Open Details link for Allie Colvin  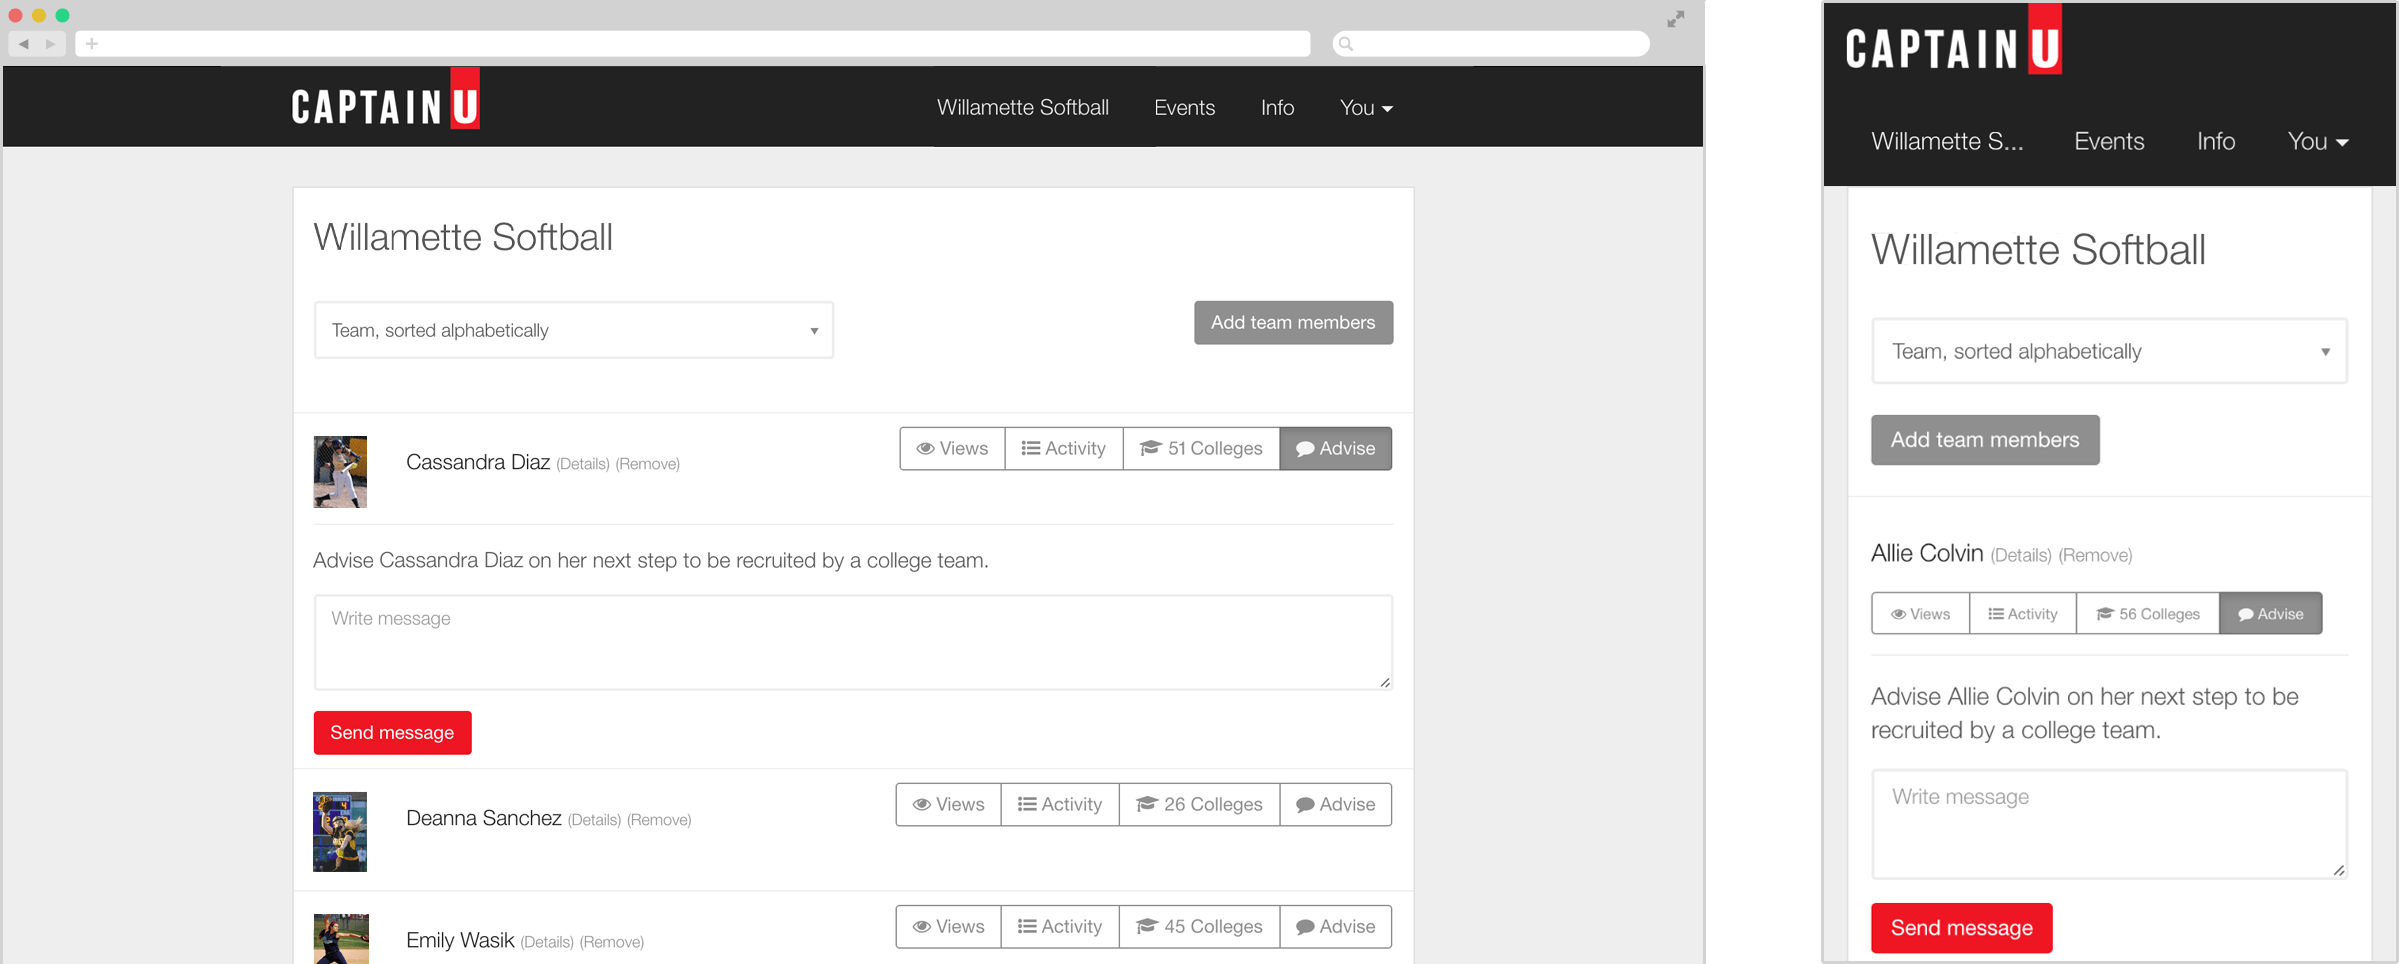(2021, 555)
